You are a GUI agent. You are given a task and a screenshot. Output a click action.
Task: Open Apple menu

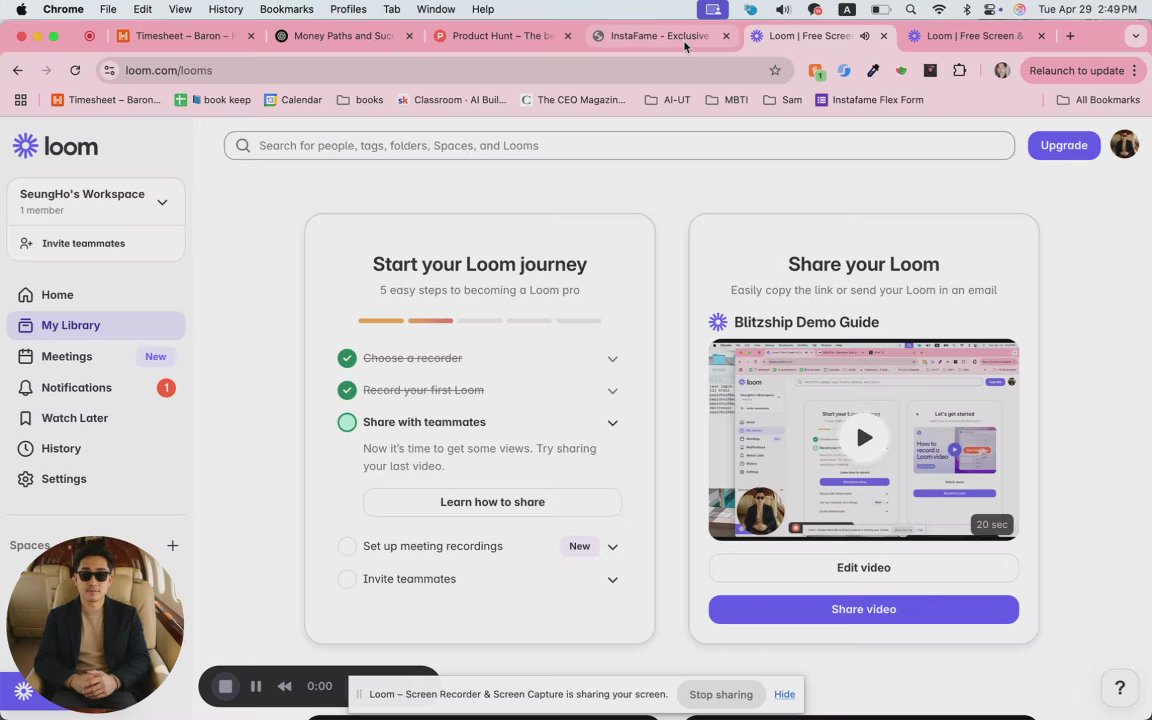(21, 10)
